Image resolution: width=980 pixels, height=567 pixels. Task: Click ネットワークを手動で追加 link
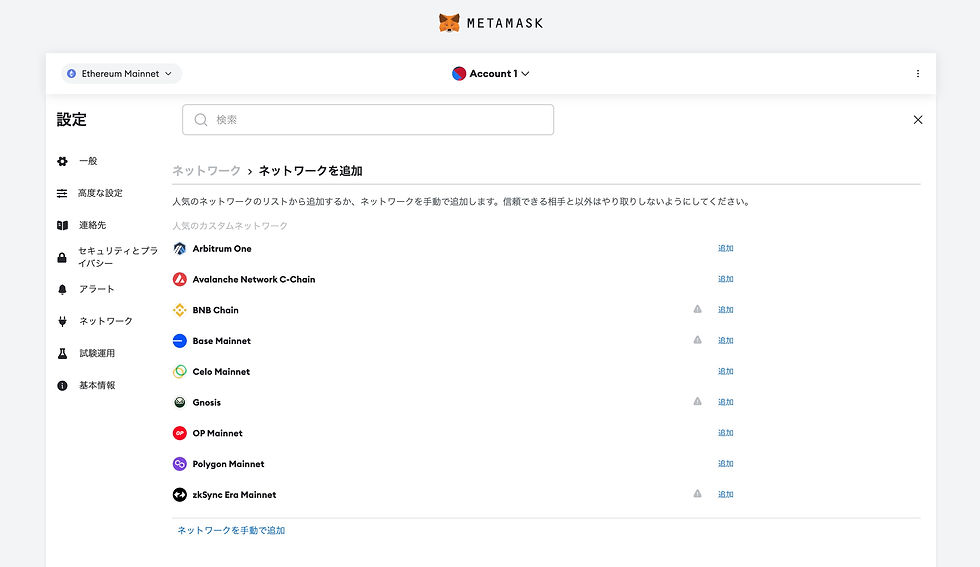click(231, 530)
